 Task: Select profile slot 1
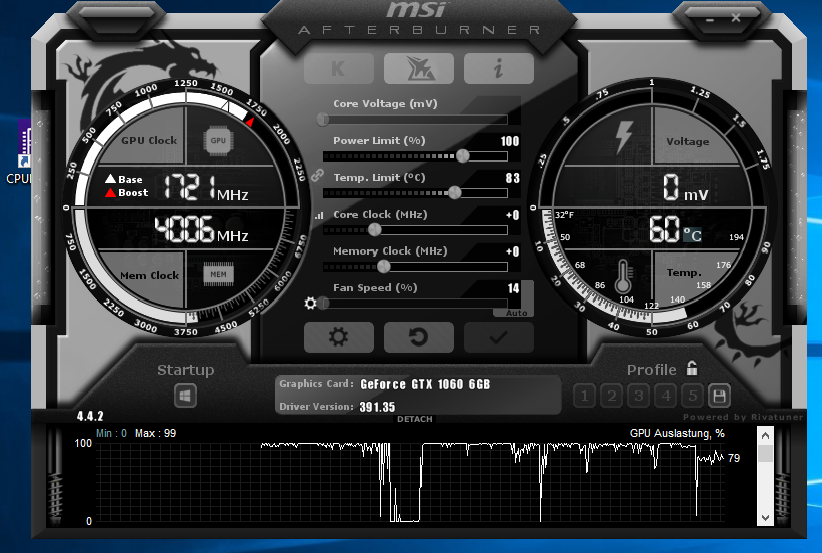point(584,396)
